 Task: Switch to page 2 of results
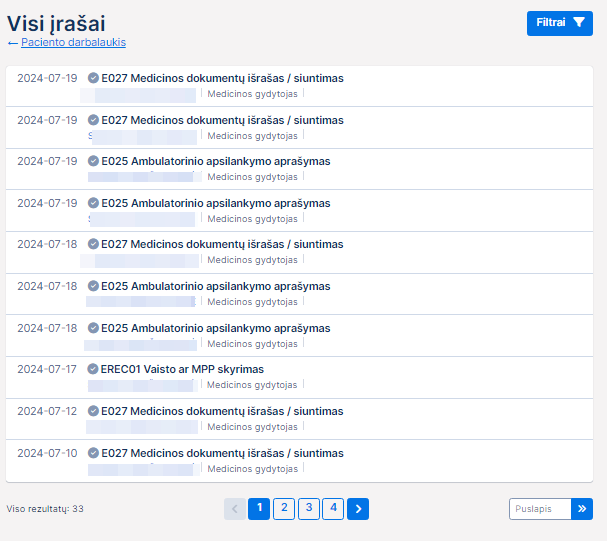pyautogui.click(x=284, y=509)
